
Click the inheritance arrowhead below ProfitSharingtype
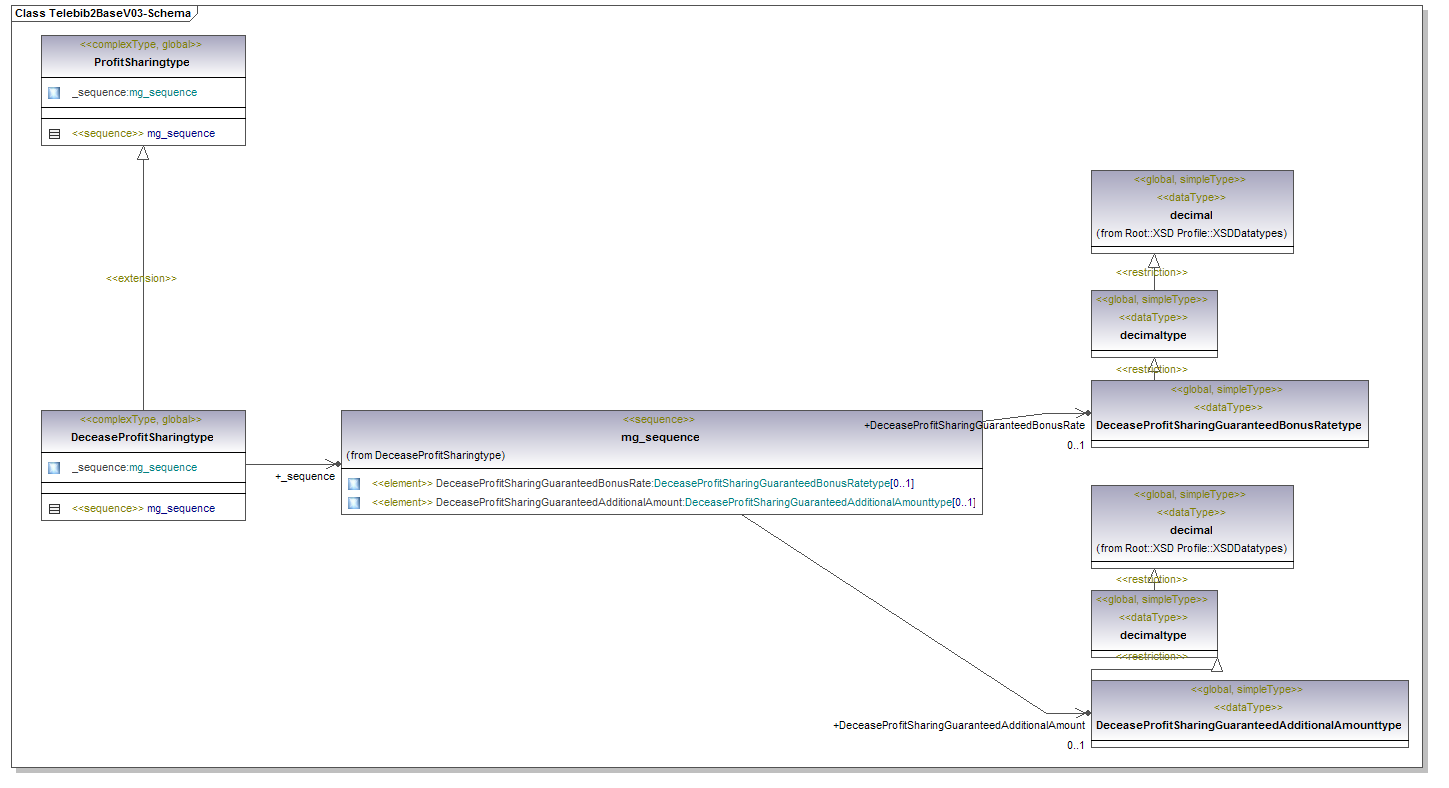143,153
